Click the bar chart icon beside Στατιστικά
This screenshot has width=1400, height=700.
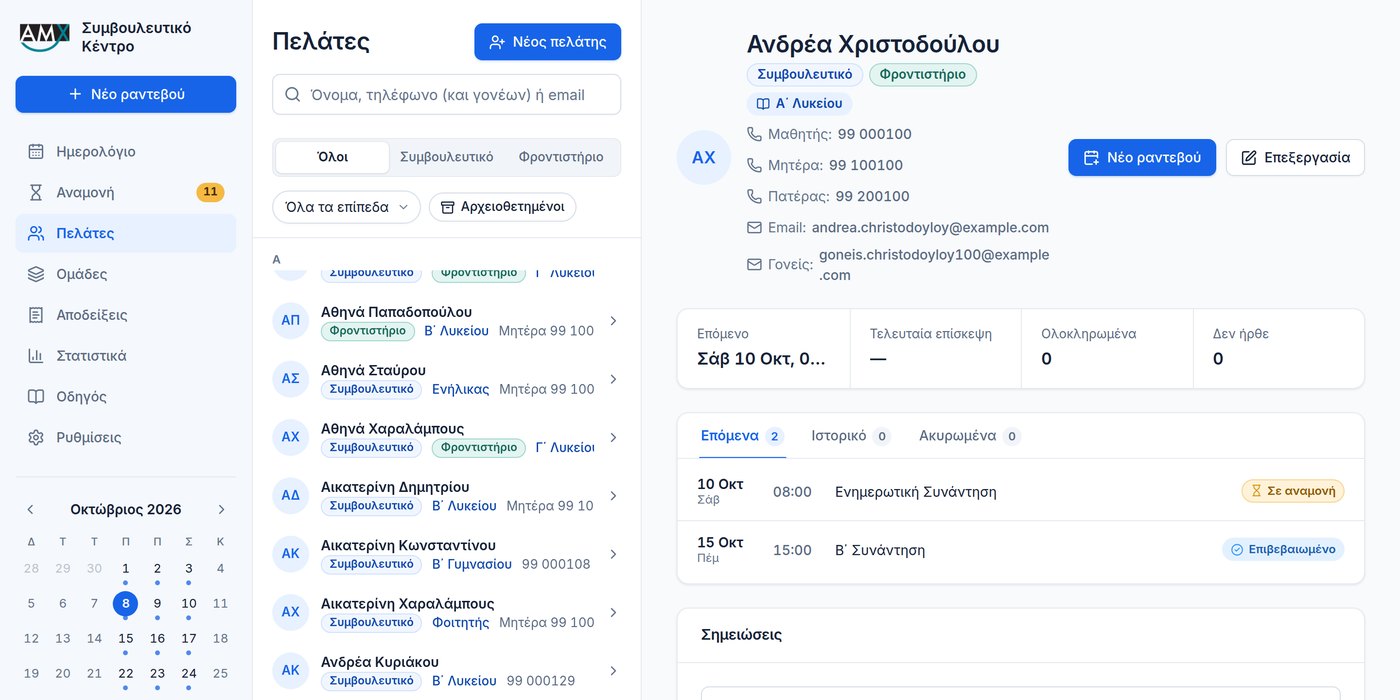pyautogui.click(x=36, y=356)
